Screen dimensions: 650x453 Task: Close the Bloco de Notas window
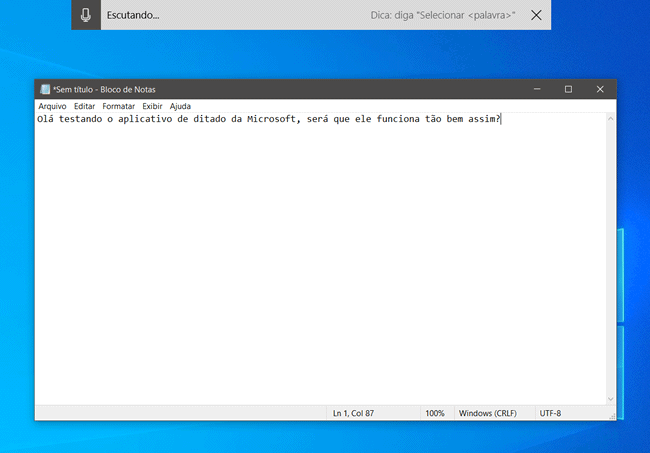click(x=600, y=89)
